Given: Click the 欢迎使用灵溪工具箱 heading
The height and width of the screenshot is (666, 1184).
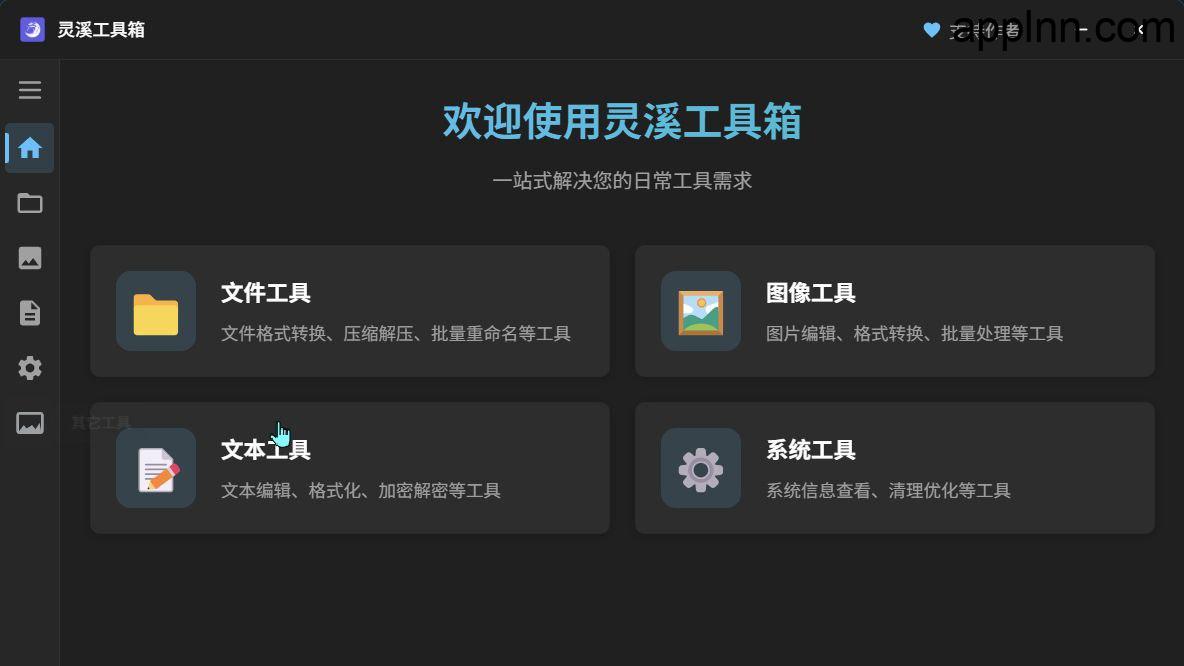Looking at the screenshot, I should [x=622, y=122].
